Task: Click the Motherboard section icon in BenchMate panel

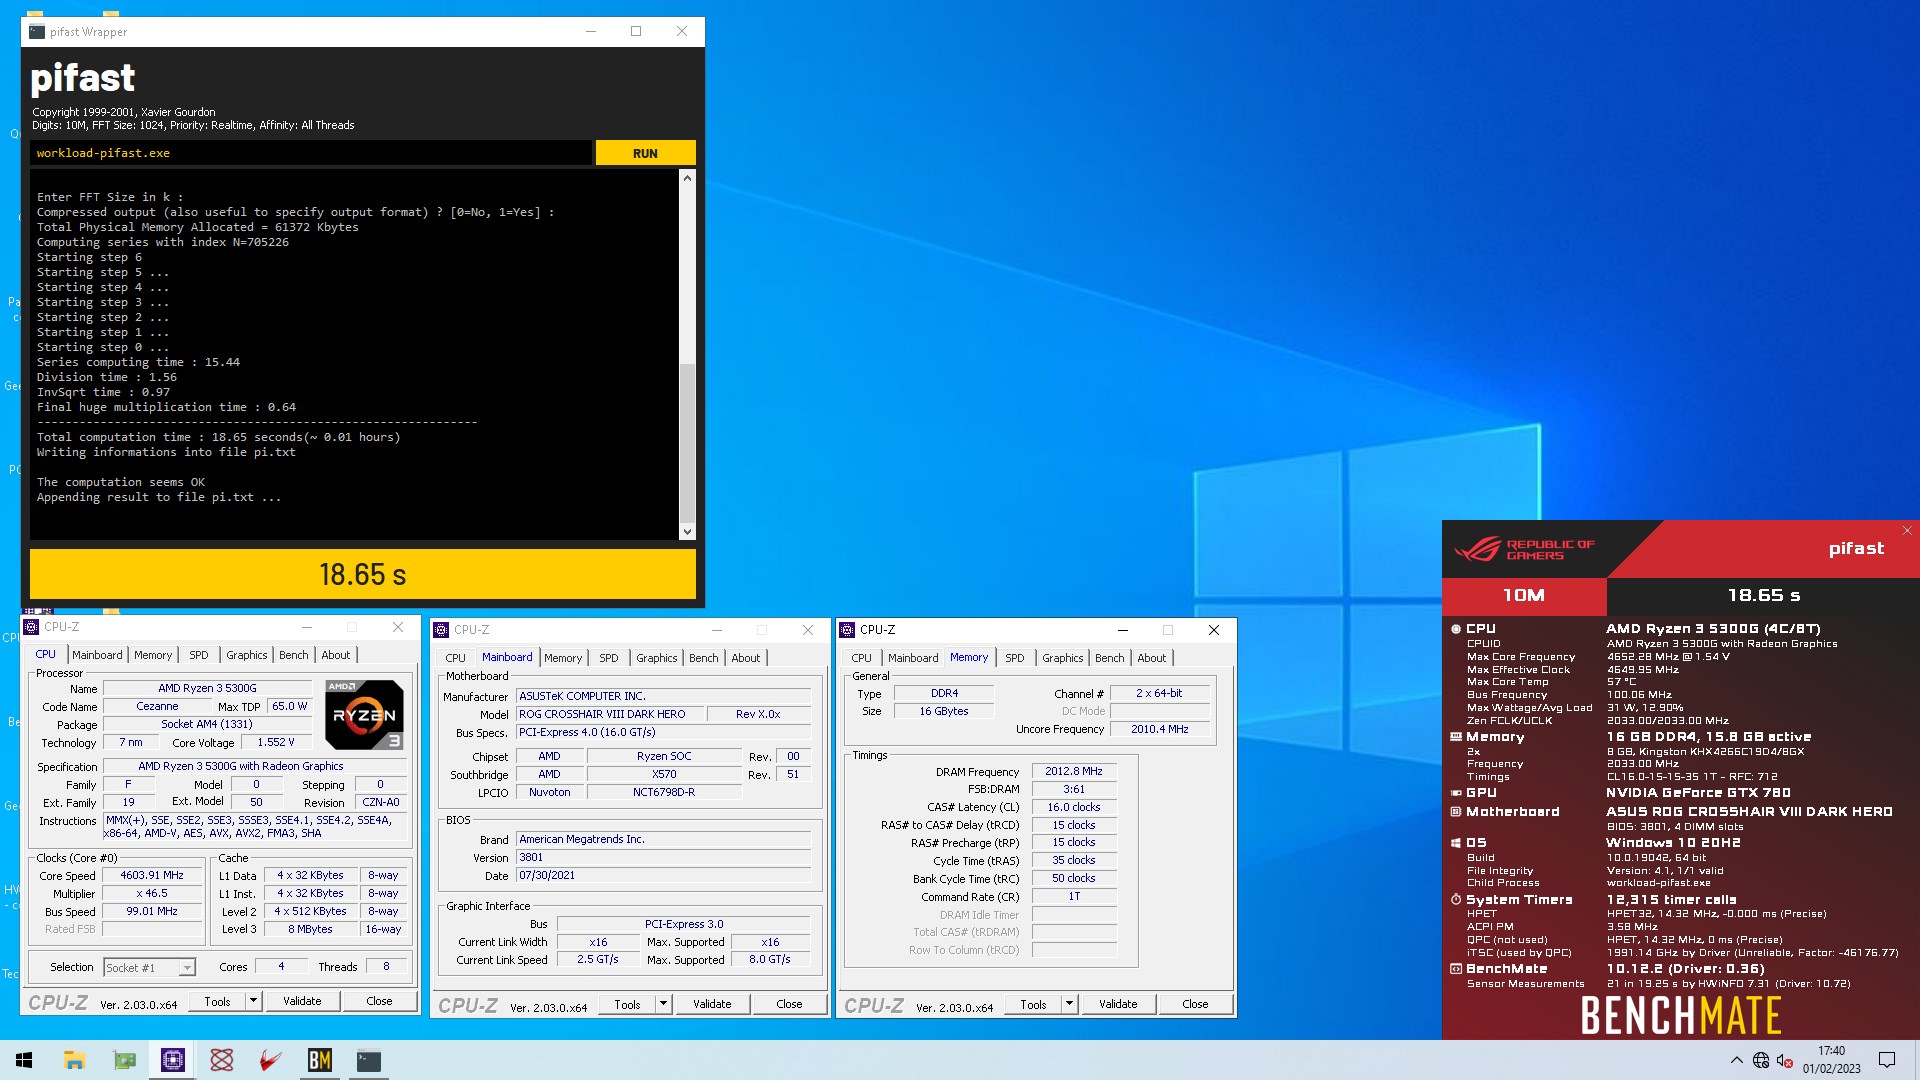Action: point(1456,812)
